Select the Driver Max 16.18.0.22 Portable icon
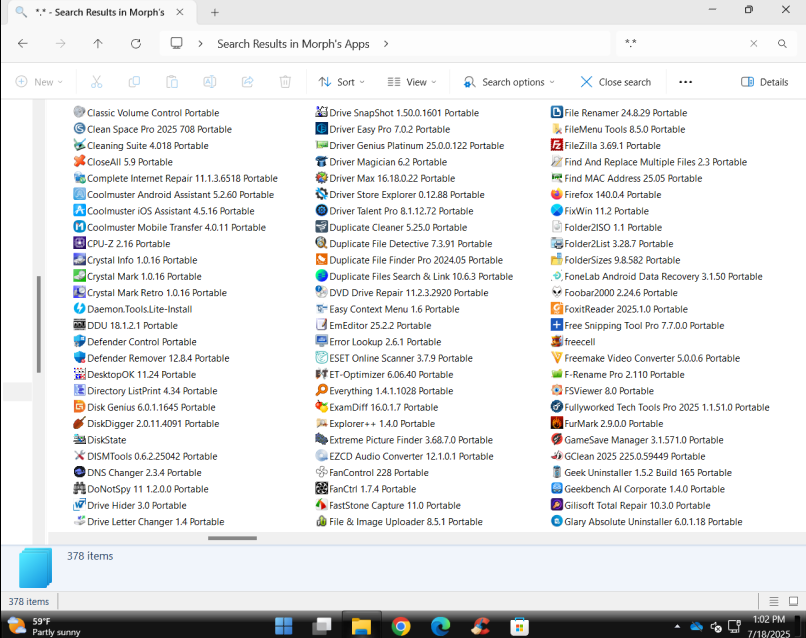 (x=321, y=178)
